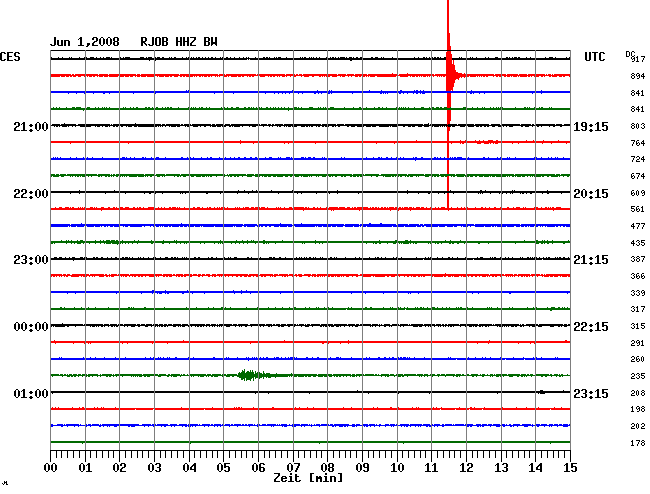Click the DC value "315"
Viewport: 650px width, 494px height.
[638, 326]
